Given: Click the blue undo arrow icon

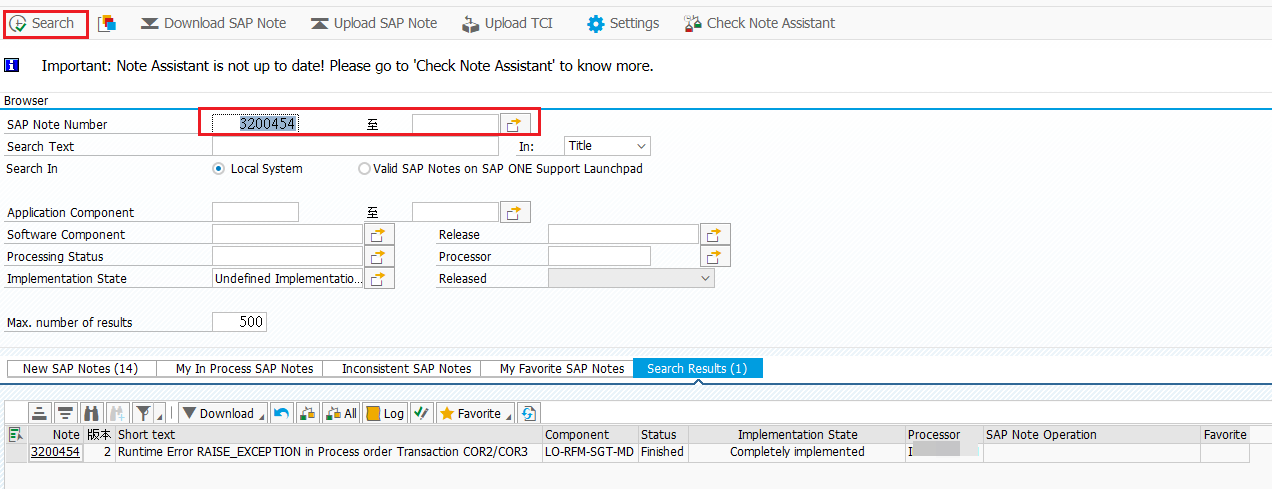Looking at the screenshot, I should coord(282,413).
